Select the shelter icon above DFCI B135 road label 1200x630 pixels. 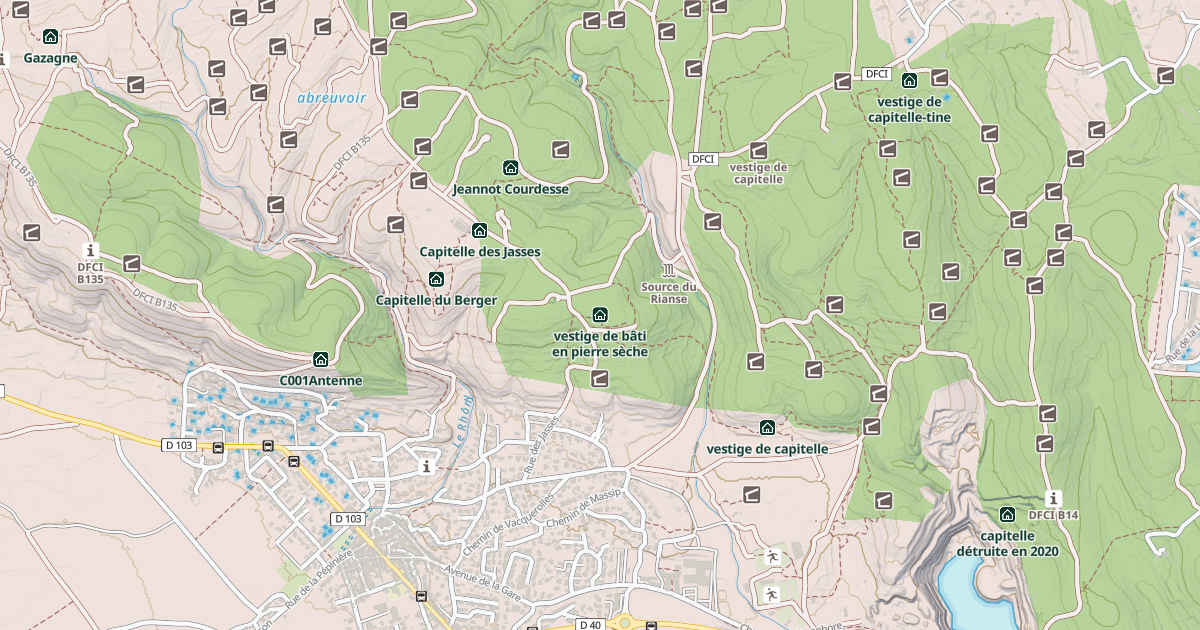pos(131,263)
